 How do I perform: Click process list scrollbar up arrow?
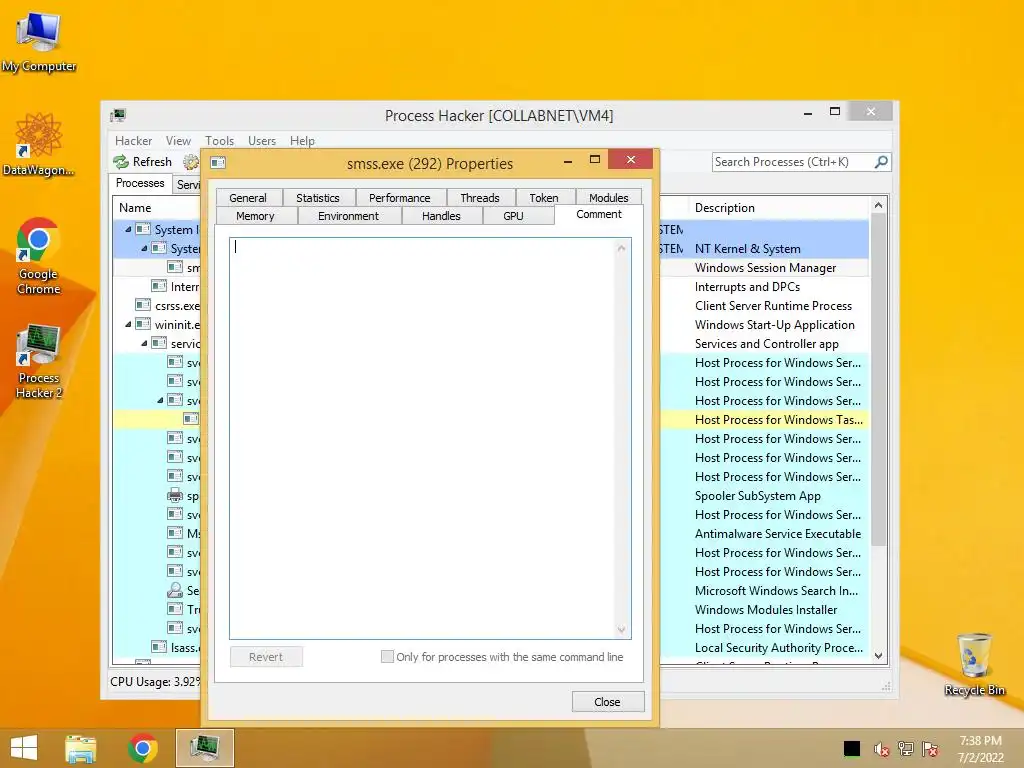tap(878, 205)
